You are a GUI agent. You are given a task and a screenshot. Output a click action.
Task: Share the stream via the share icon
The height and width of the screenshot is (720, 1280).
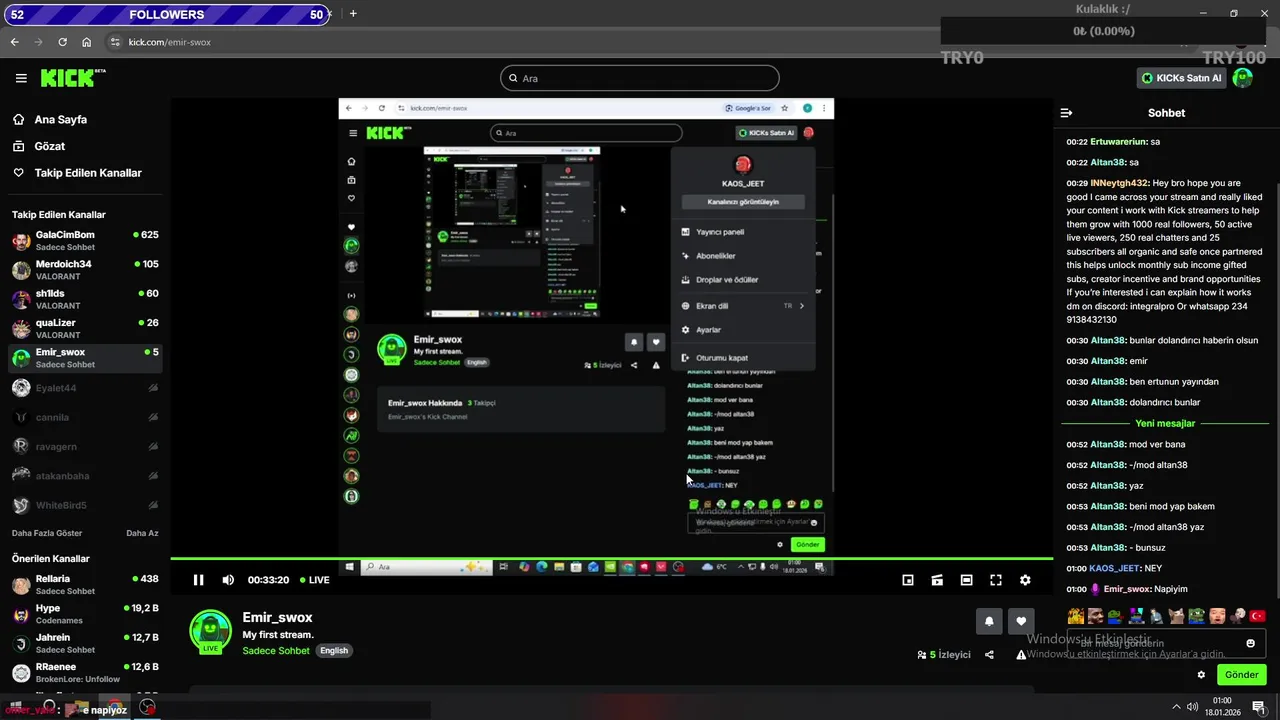989,655
